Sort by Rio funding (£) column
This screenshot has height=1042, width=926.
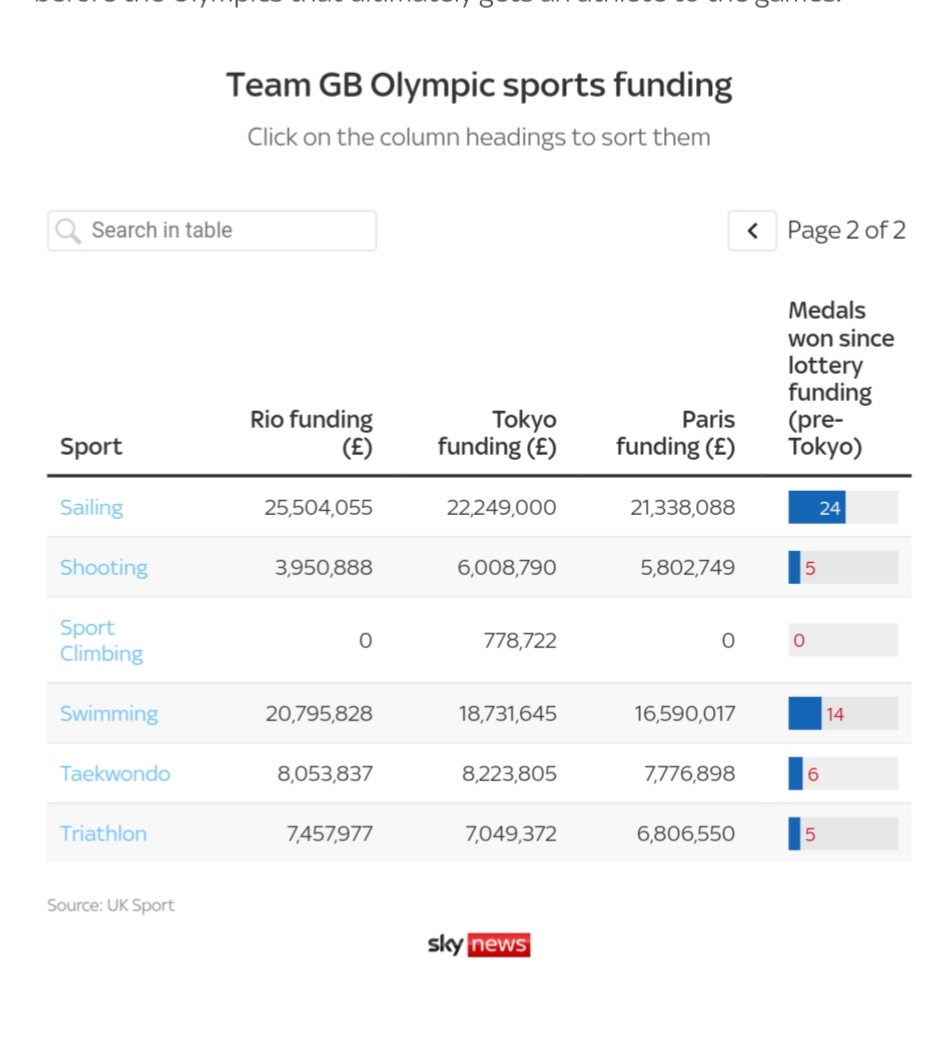point(311,433)
